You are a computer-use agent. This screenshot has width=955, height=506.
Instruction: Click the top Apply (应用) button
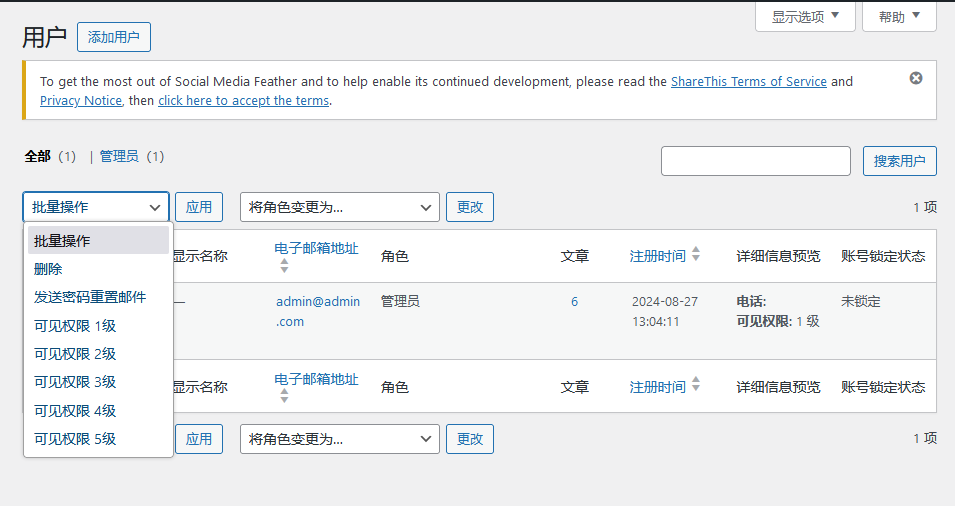click(199, 207)
